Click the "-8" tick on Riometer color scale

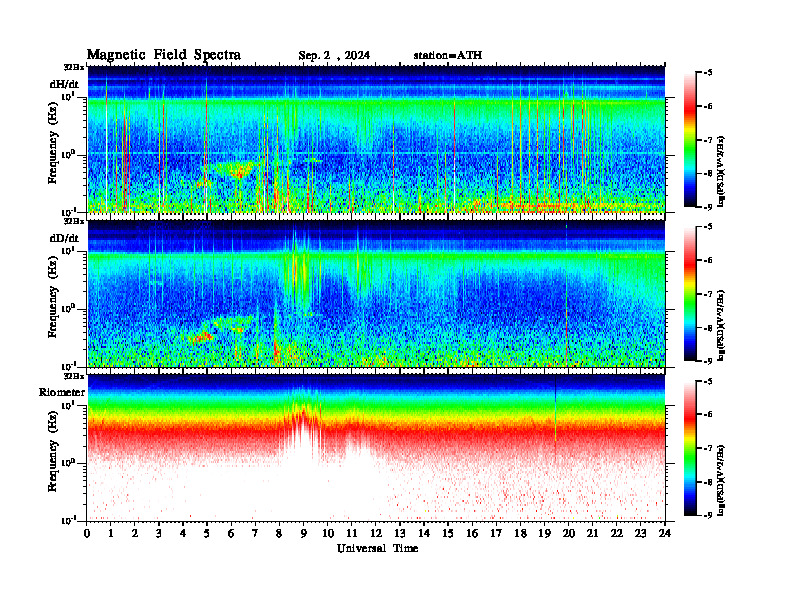709,482
